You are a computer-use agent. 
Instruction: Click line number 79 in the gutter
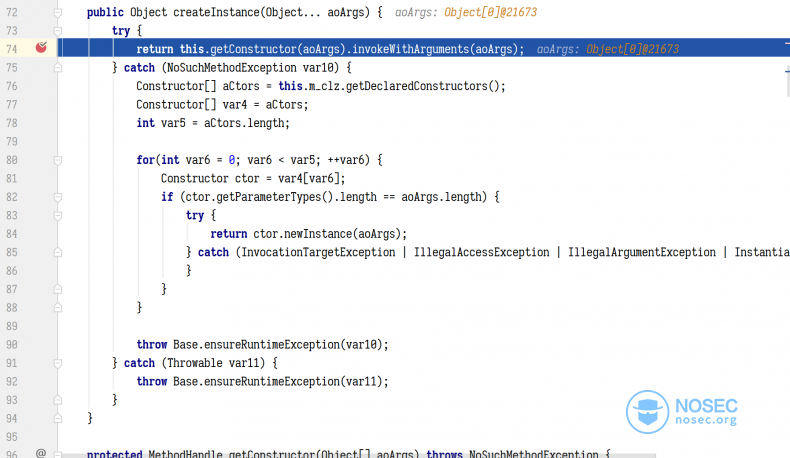pyautogui.click(x=12, y=142)
